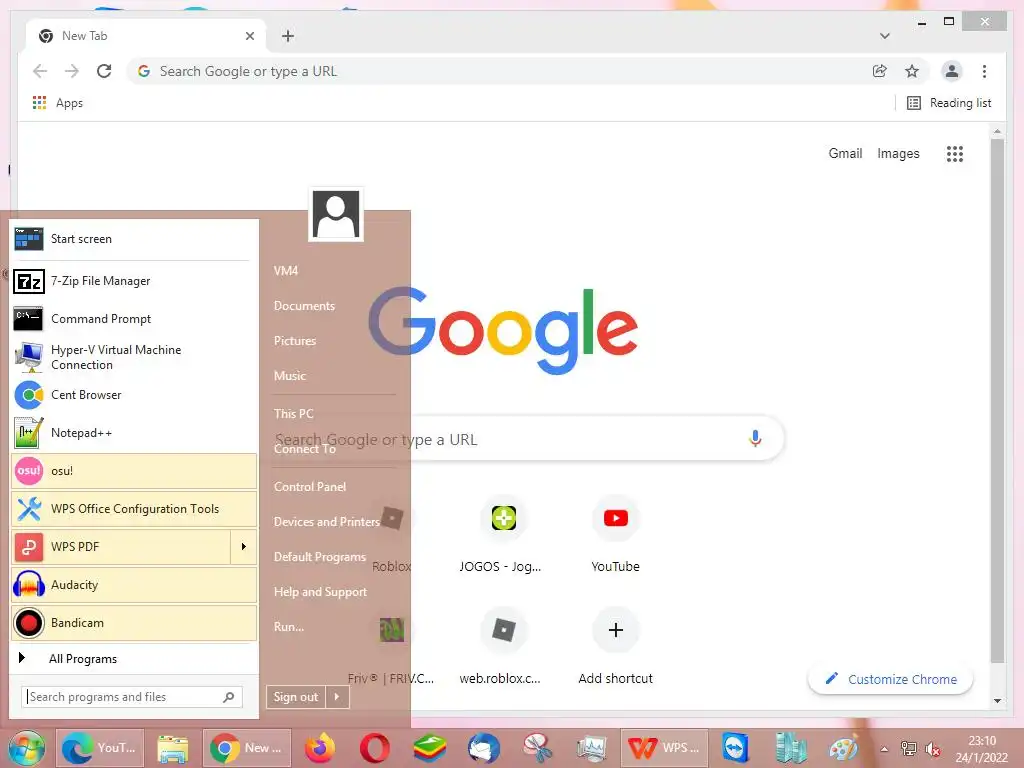Launch Audacity from the Start menu
Image resolution: width=1024 pixels, height=768 pixels.
134,584
